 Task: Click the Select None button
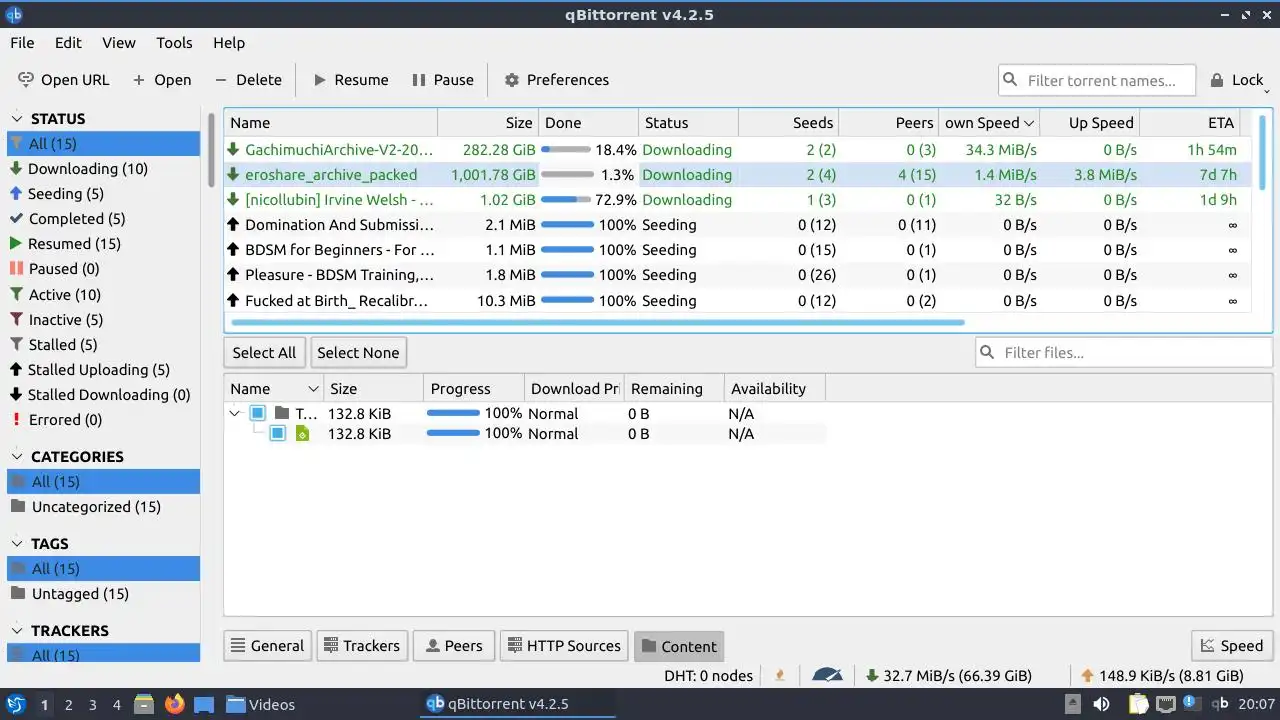click(x=358, y=352)
